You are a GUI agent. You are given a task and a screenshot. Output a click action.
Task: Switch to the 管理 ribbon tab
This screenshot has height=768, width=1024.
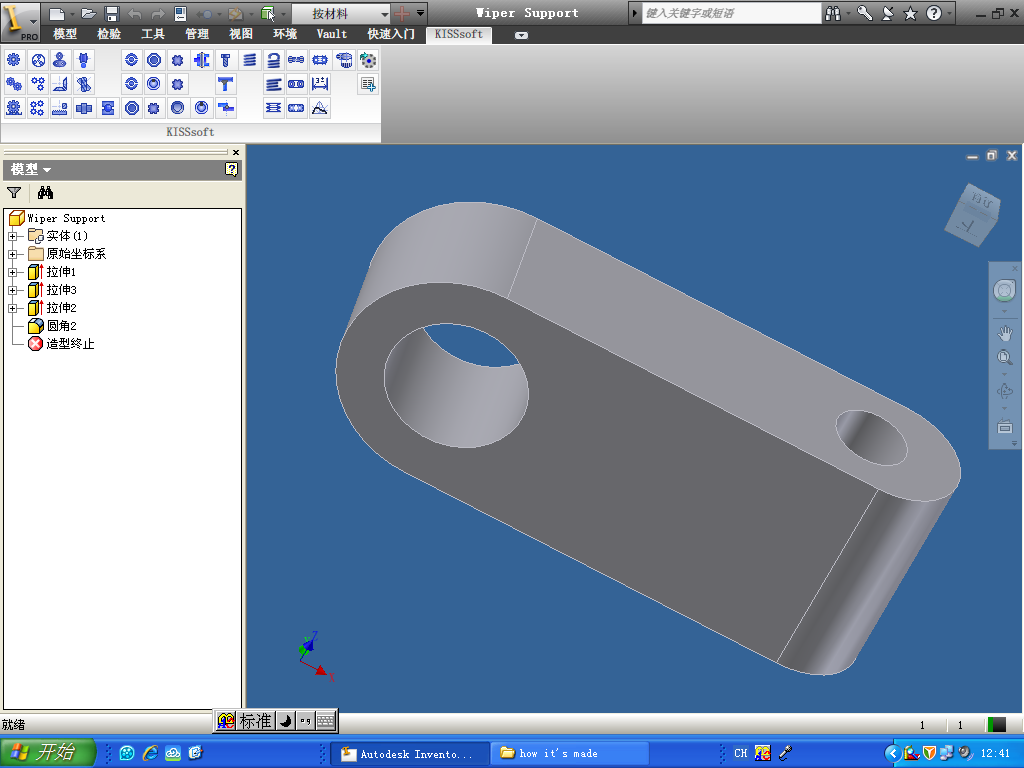tap(197, 34)
